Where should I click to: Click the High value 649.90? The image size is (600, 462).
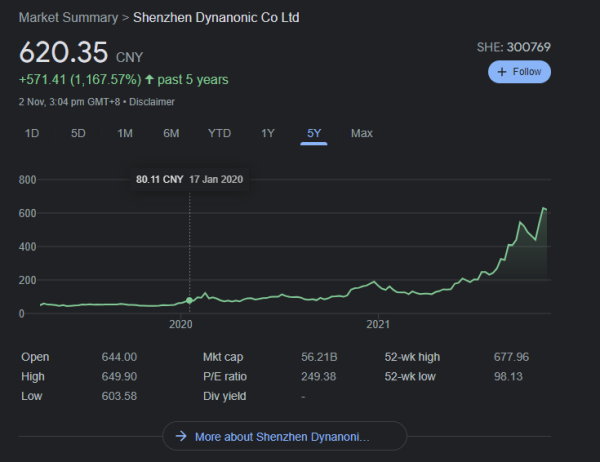(119, 377)
